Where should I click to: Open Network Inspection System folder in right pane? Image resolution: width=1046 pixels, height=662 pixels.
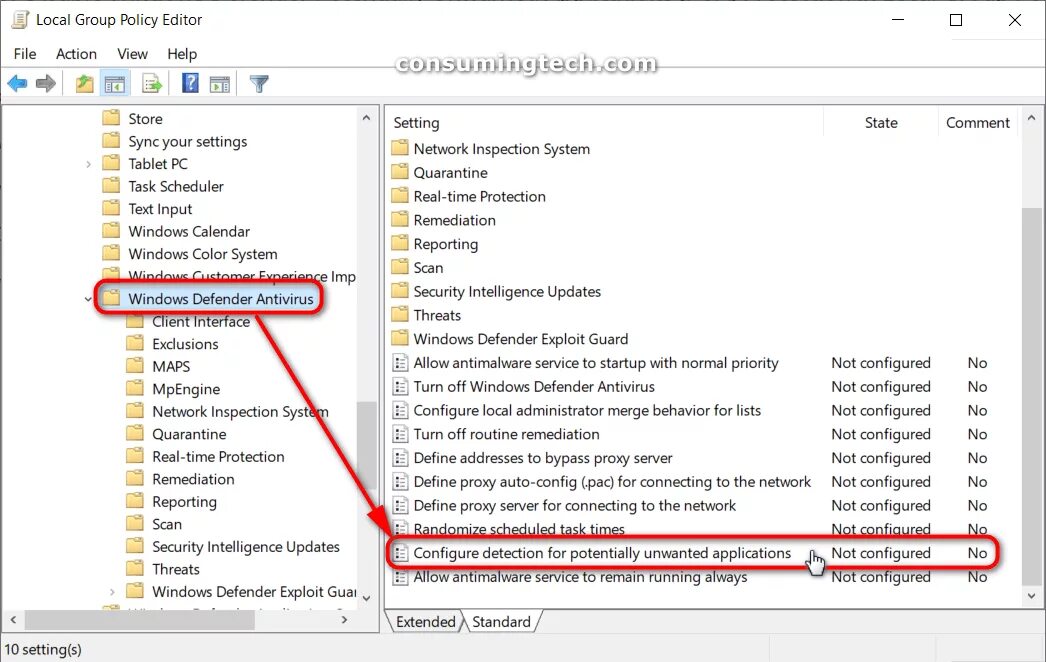point(502,149)
